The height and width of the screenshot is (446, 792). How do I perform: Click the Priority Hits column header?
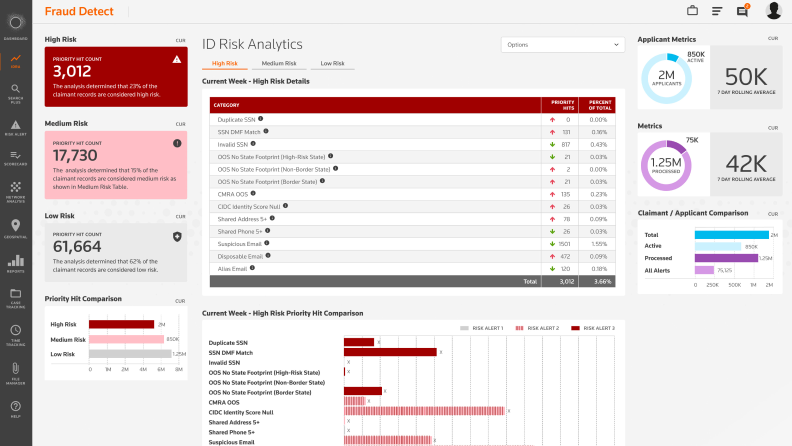(558, 104)
